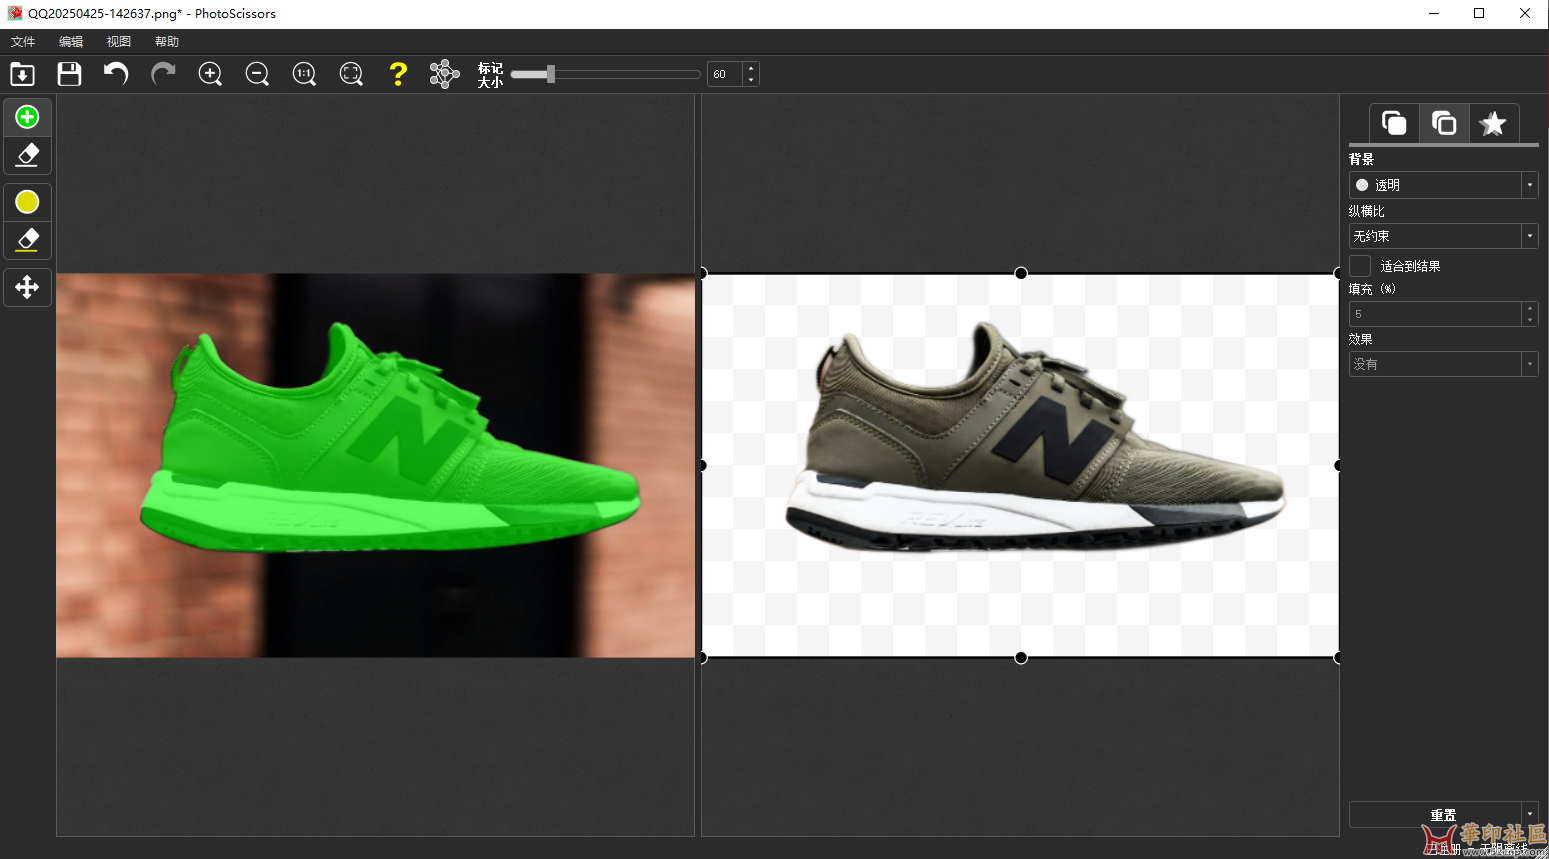Image resolution: width=1549 pixels, height=859 pixels.
Task: Click the bottom-right corner crop handle
Action: tap(1337, 657)
